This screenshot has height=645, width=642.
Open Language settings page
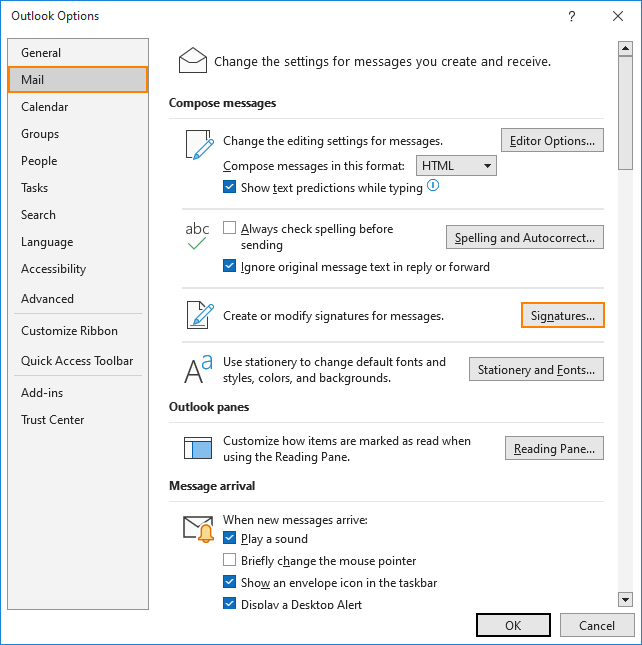pyautogui.click(x=78, y=242)
